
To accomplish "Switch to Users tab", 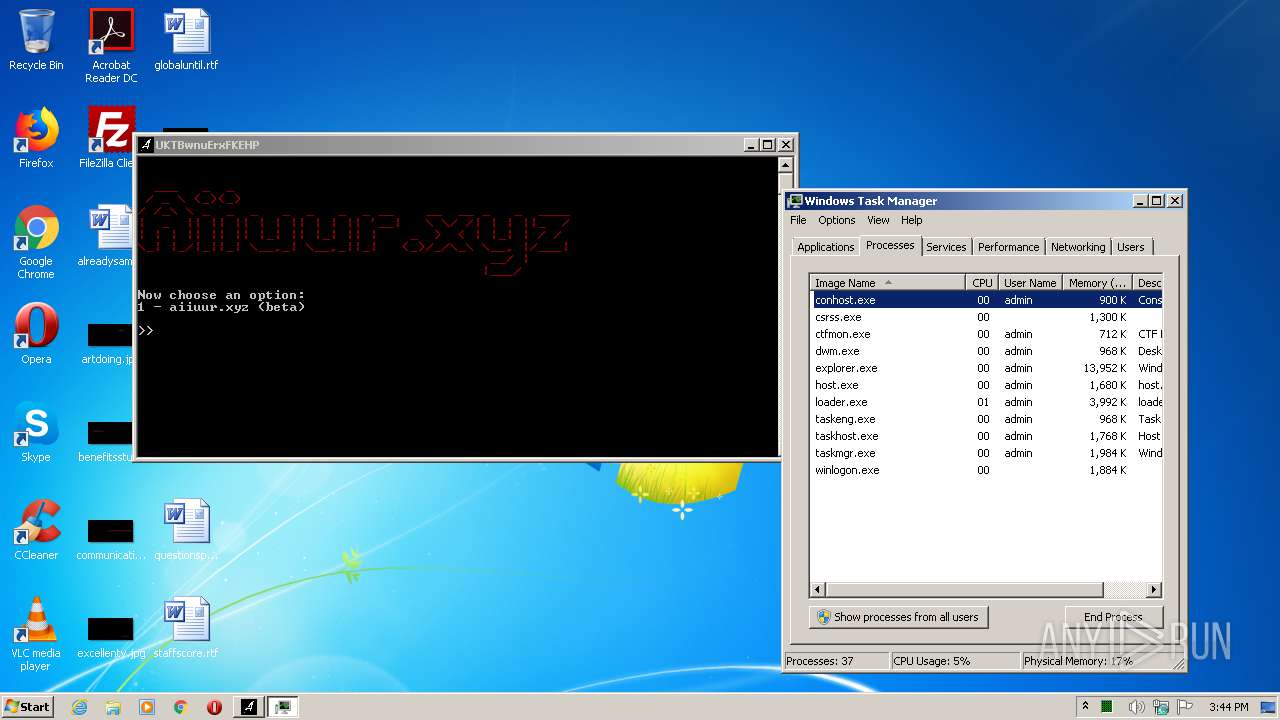I will coord(1131,247).
